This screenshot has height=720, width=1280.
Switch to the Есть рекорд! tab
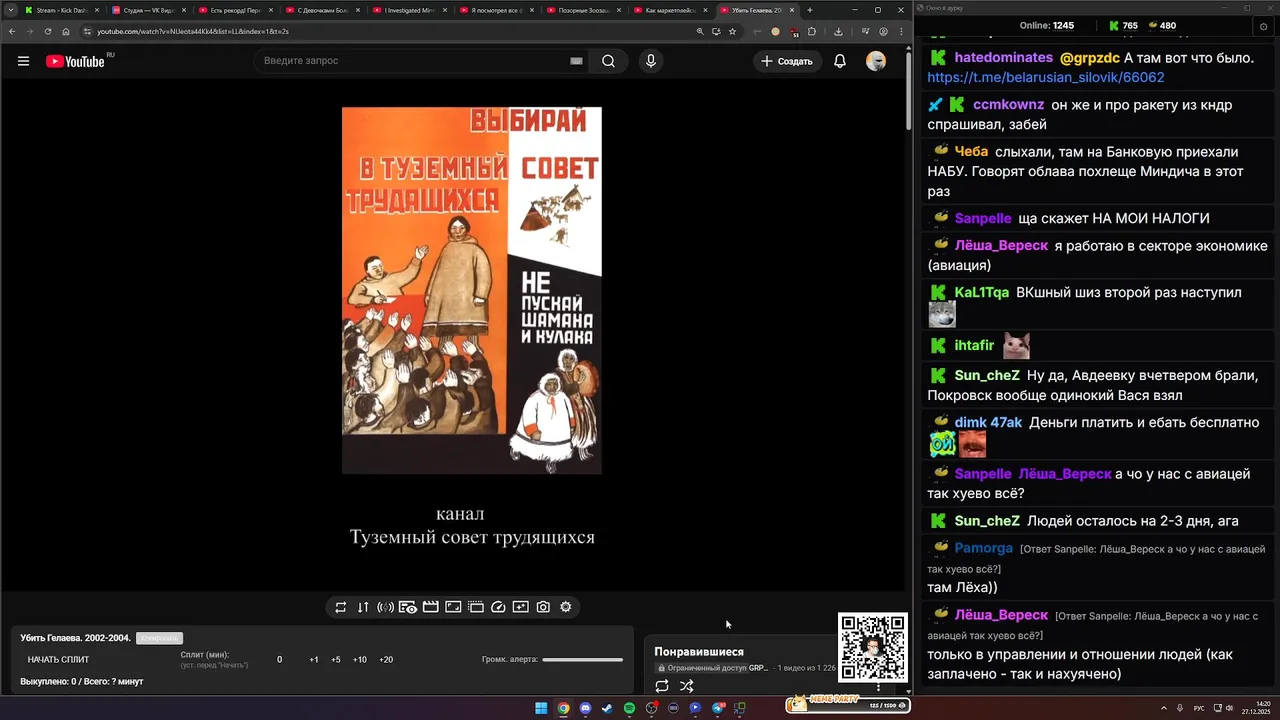235,10
